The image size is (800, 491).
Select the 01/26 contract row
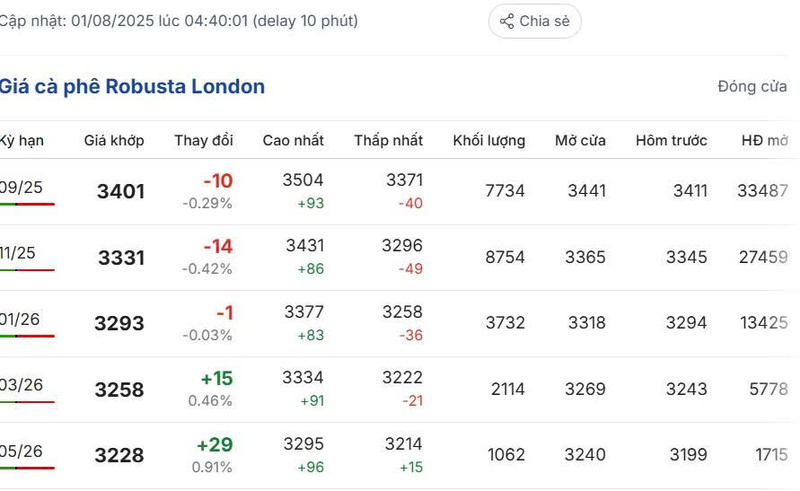pyautogui.click(x=20, y=320)
